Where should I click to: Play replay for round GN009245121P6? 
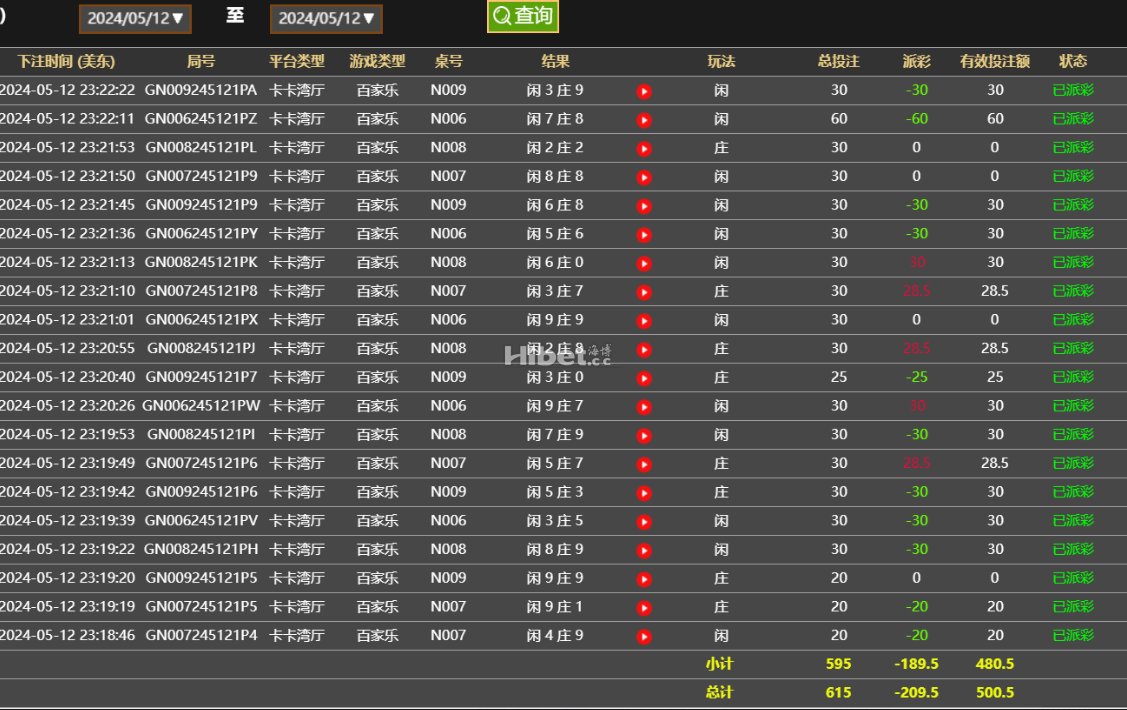pyautogui.click(x=644, y=494)
